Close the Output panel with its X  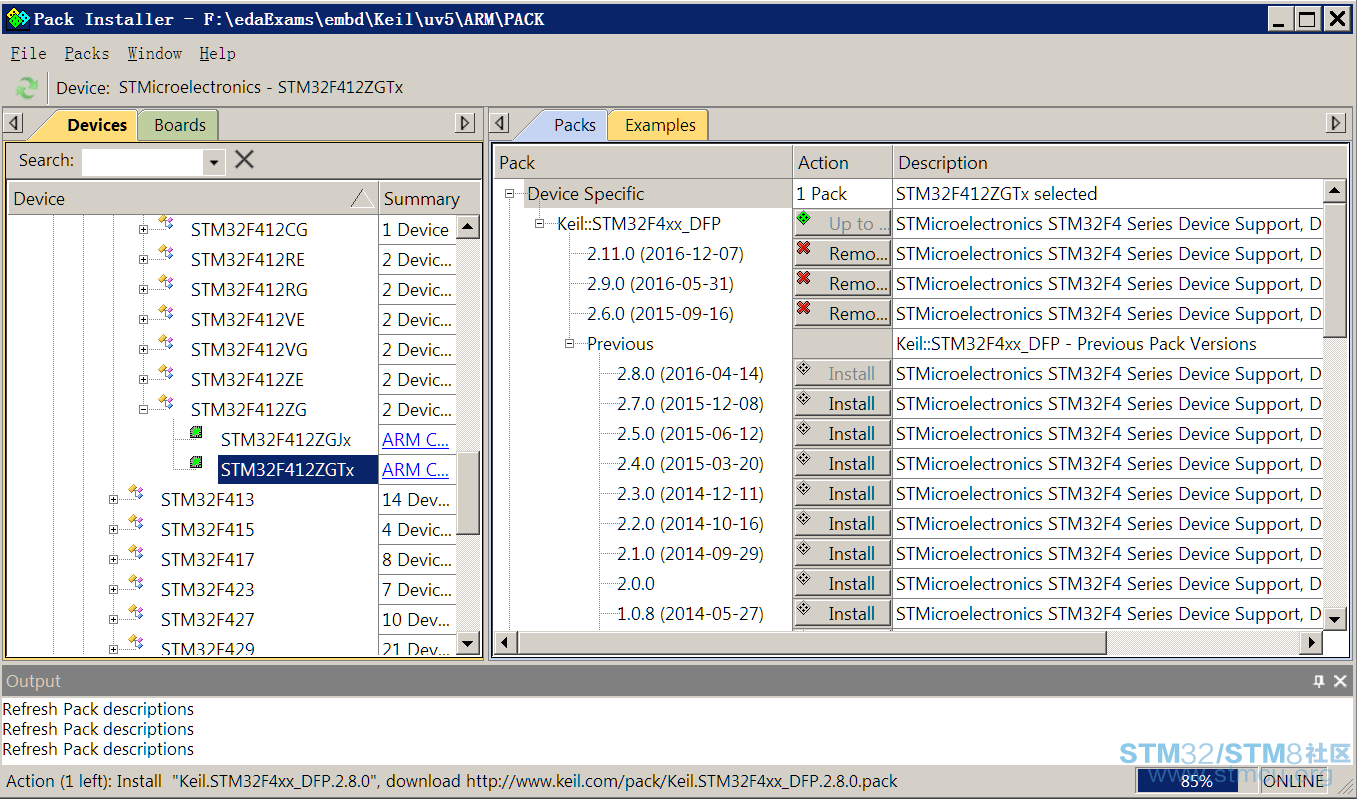tap(1340, 681)
